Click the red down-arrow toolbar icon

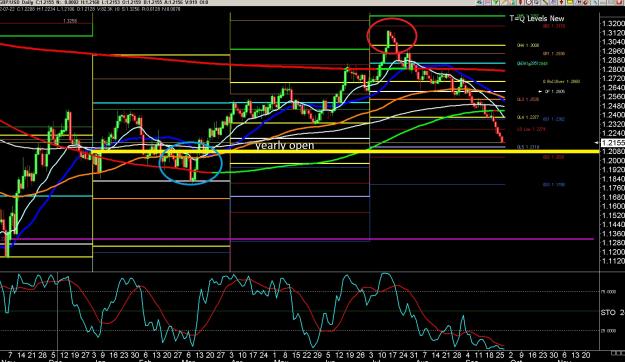tap(561, 2)
